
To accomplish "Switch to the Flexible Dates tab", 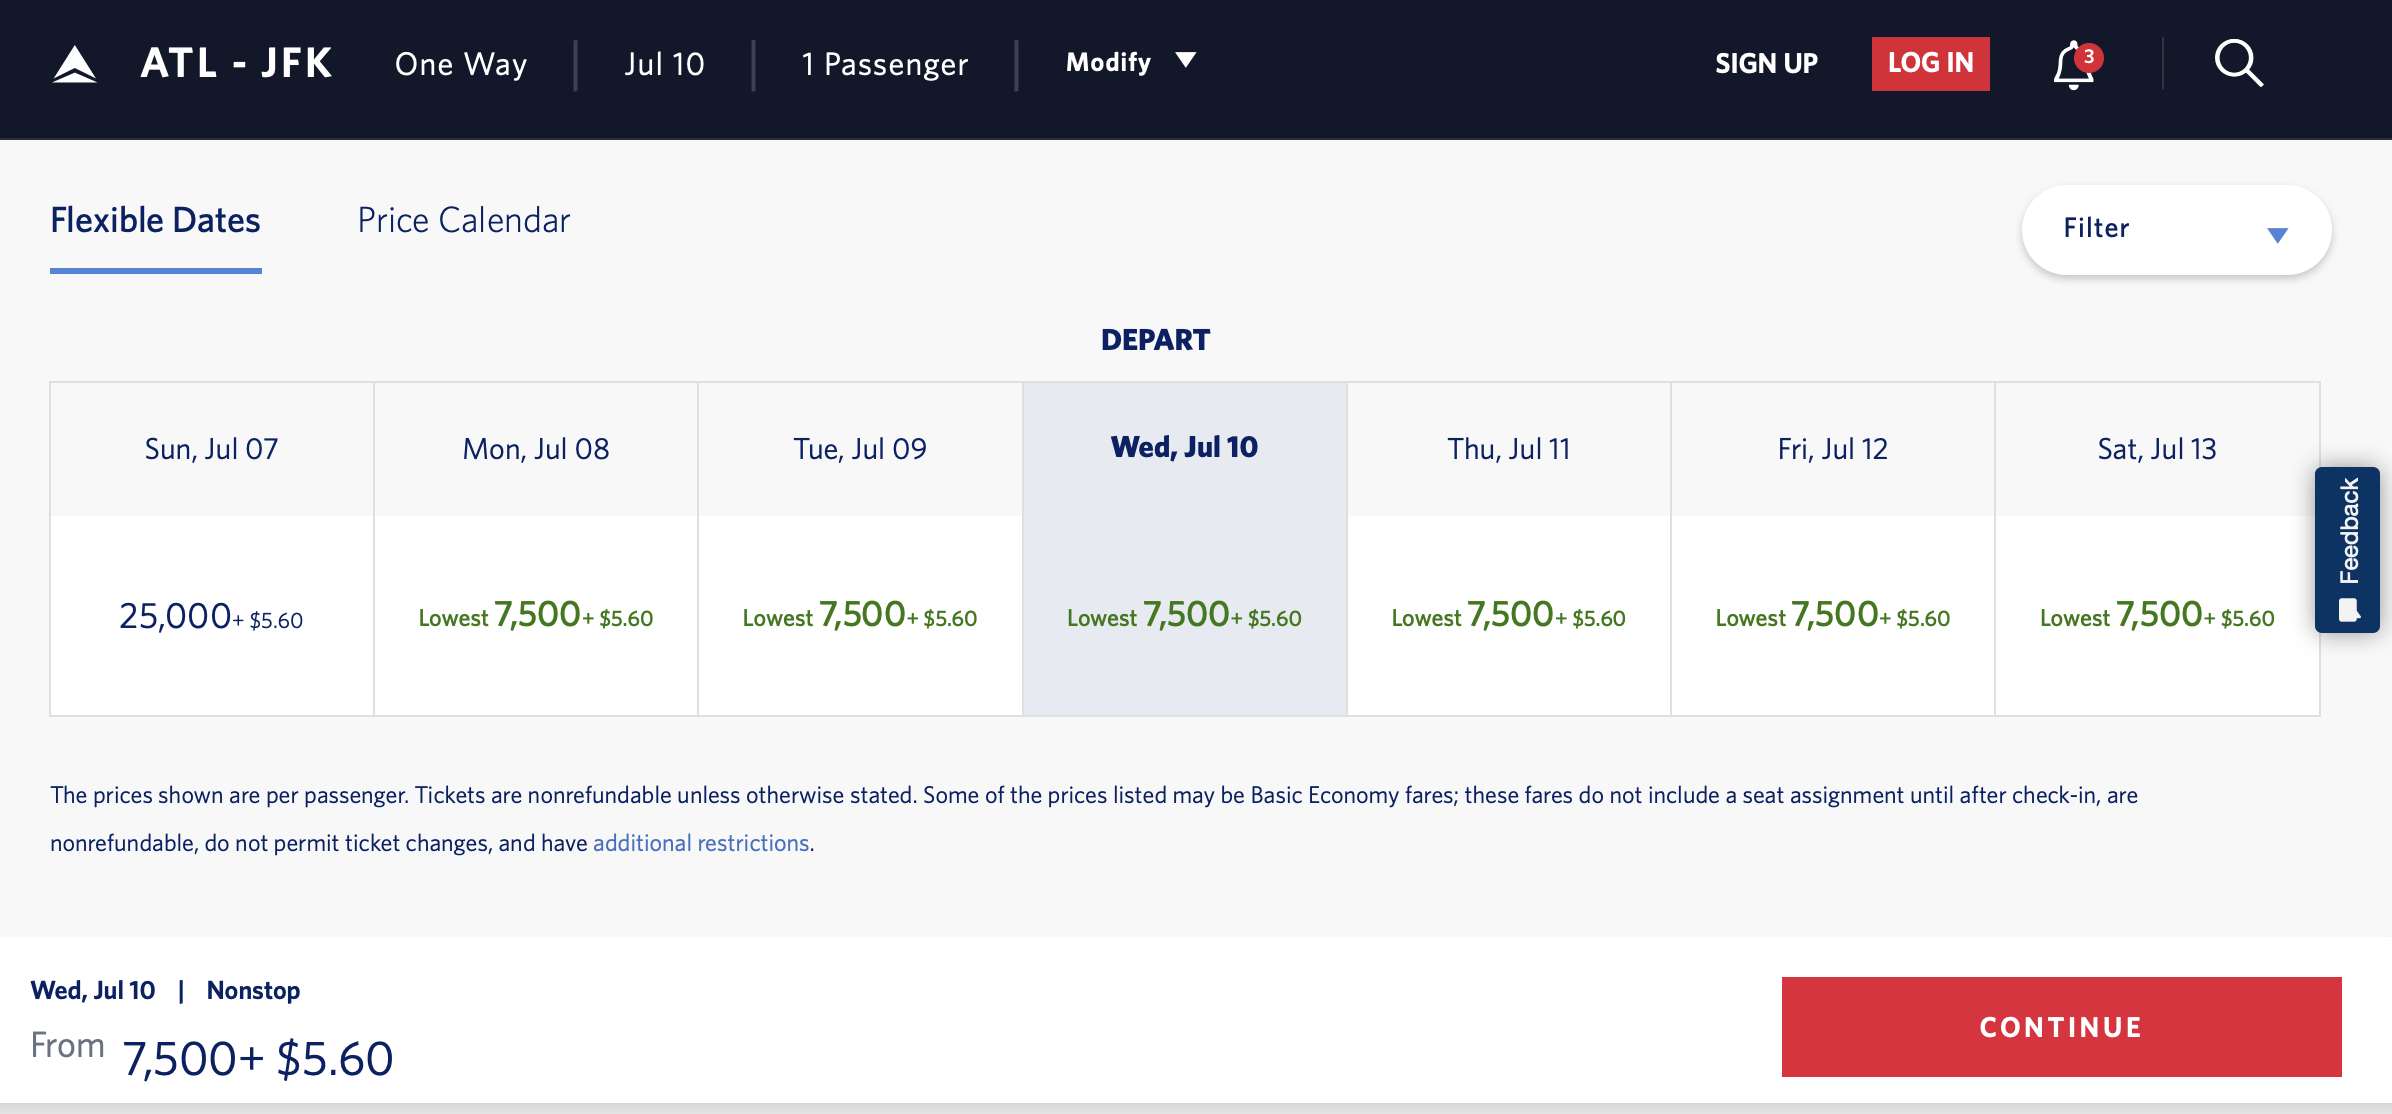I will pos(155,221).
